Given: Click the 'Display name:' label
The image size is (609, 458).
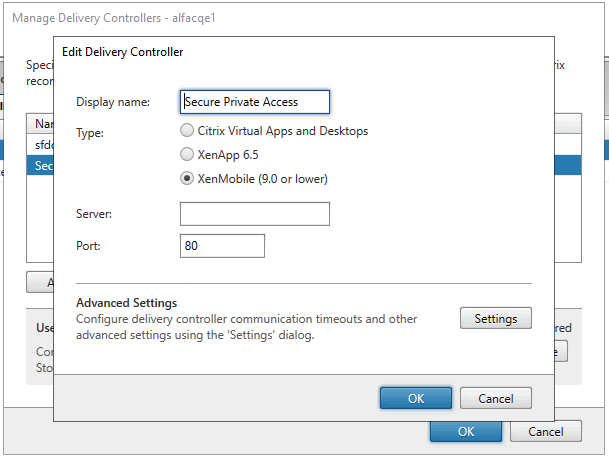Looking at the screenshot, I should [x=113, y=102].
